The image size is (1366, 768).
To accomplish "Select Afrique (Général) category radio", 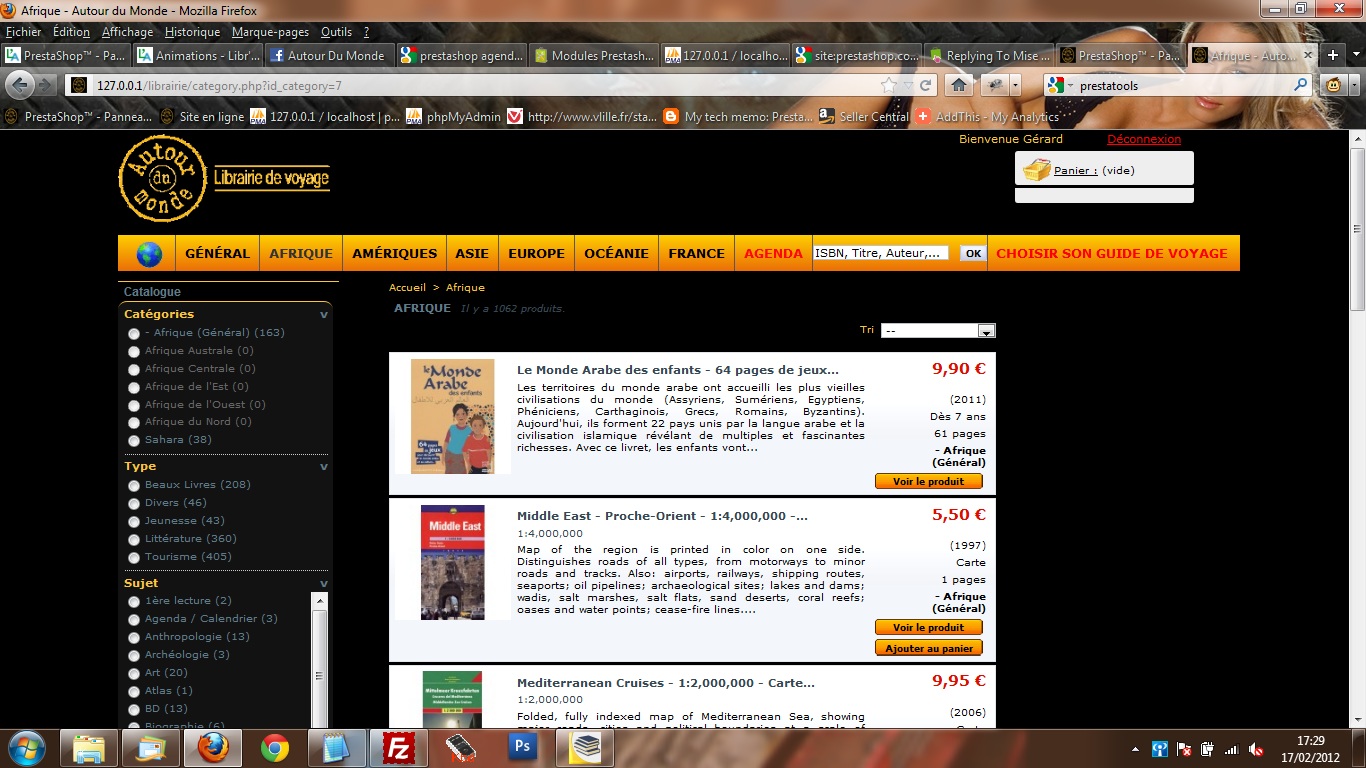I will coord(134,333).
